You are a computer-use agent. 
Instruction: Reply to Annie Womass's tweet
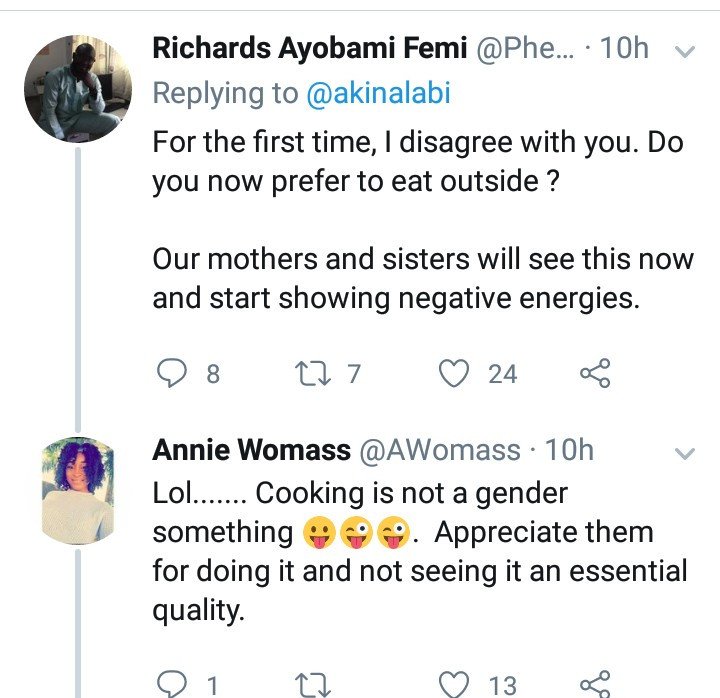click(172, 685)
